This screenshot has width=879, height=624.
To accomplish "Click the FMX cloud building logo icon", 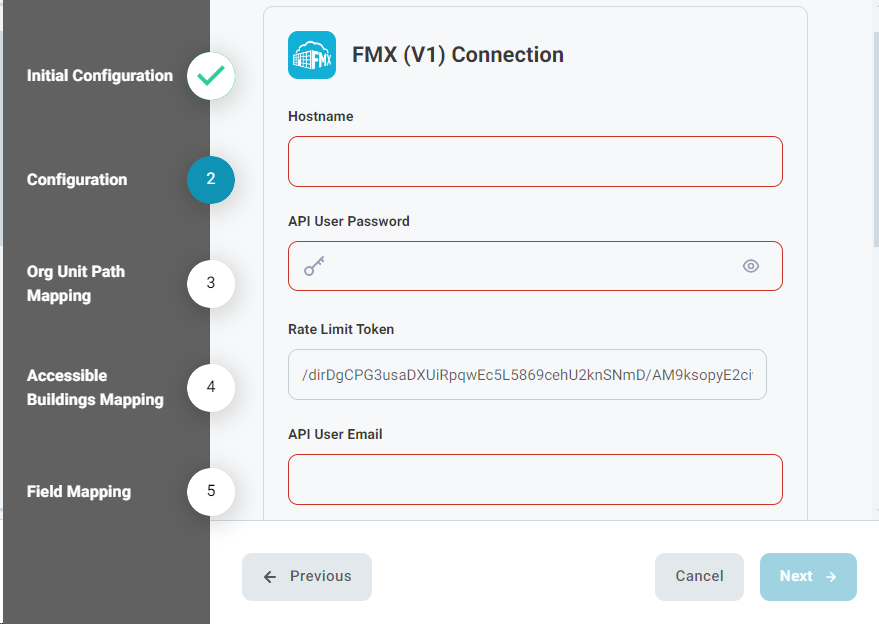I will [x=312, y=55].
